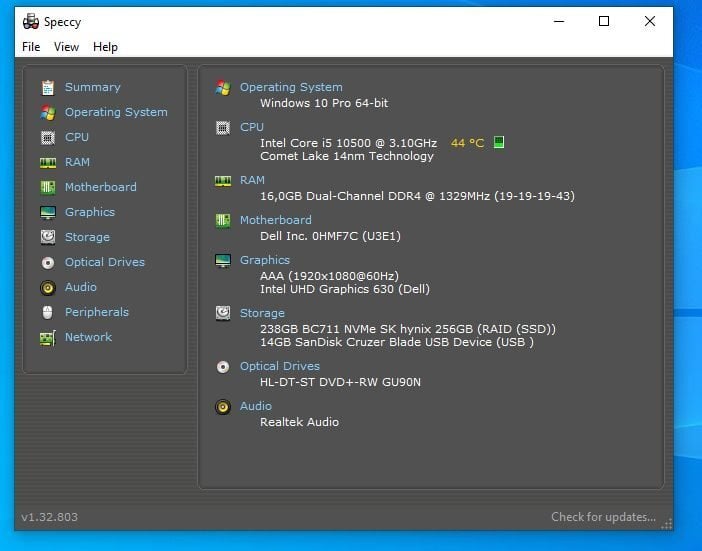Click the Intel UHD Graphics 630 (Dell) text
Screen dimensions: 702x551
click(345, 289)
